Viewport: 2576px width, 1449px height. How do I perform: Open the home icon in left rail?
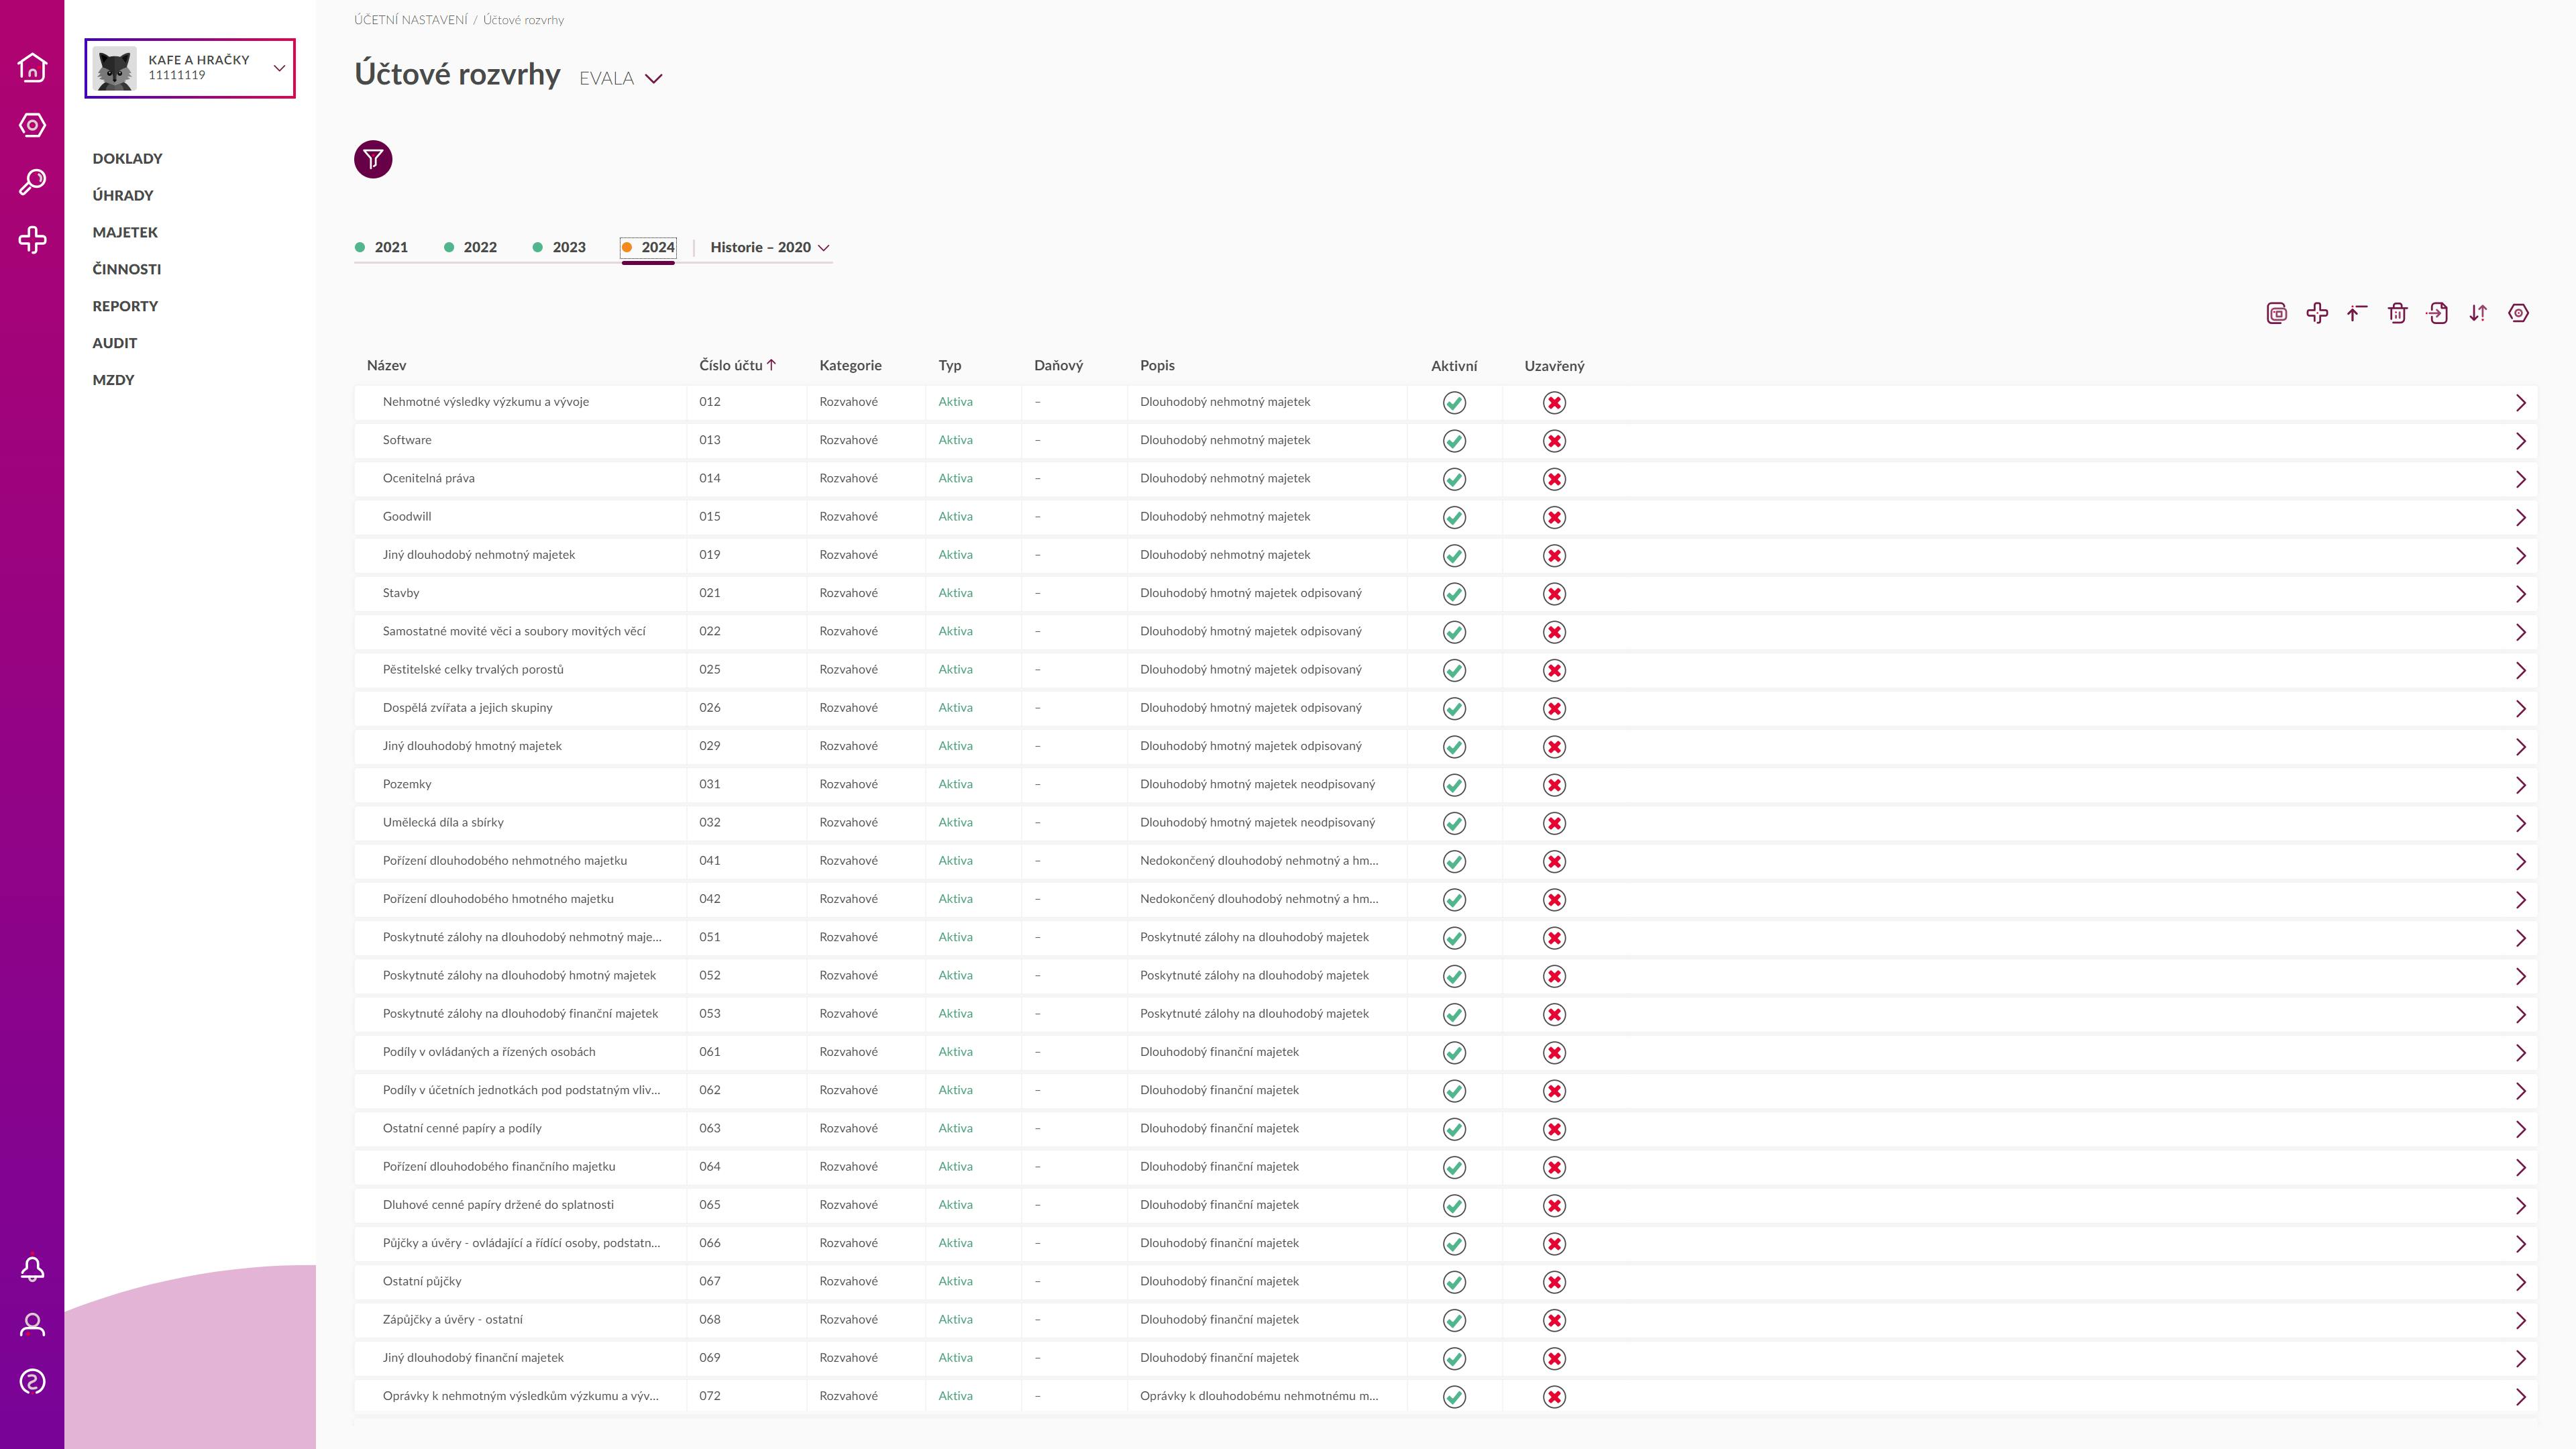coord(32,67)
